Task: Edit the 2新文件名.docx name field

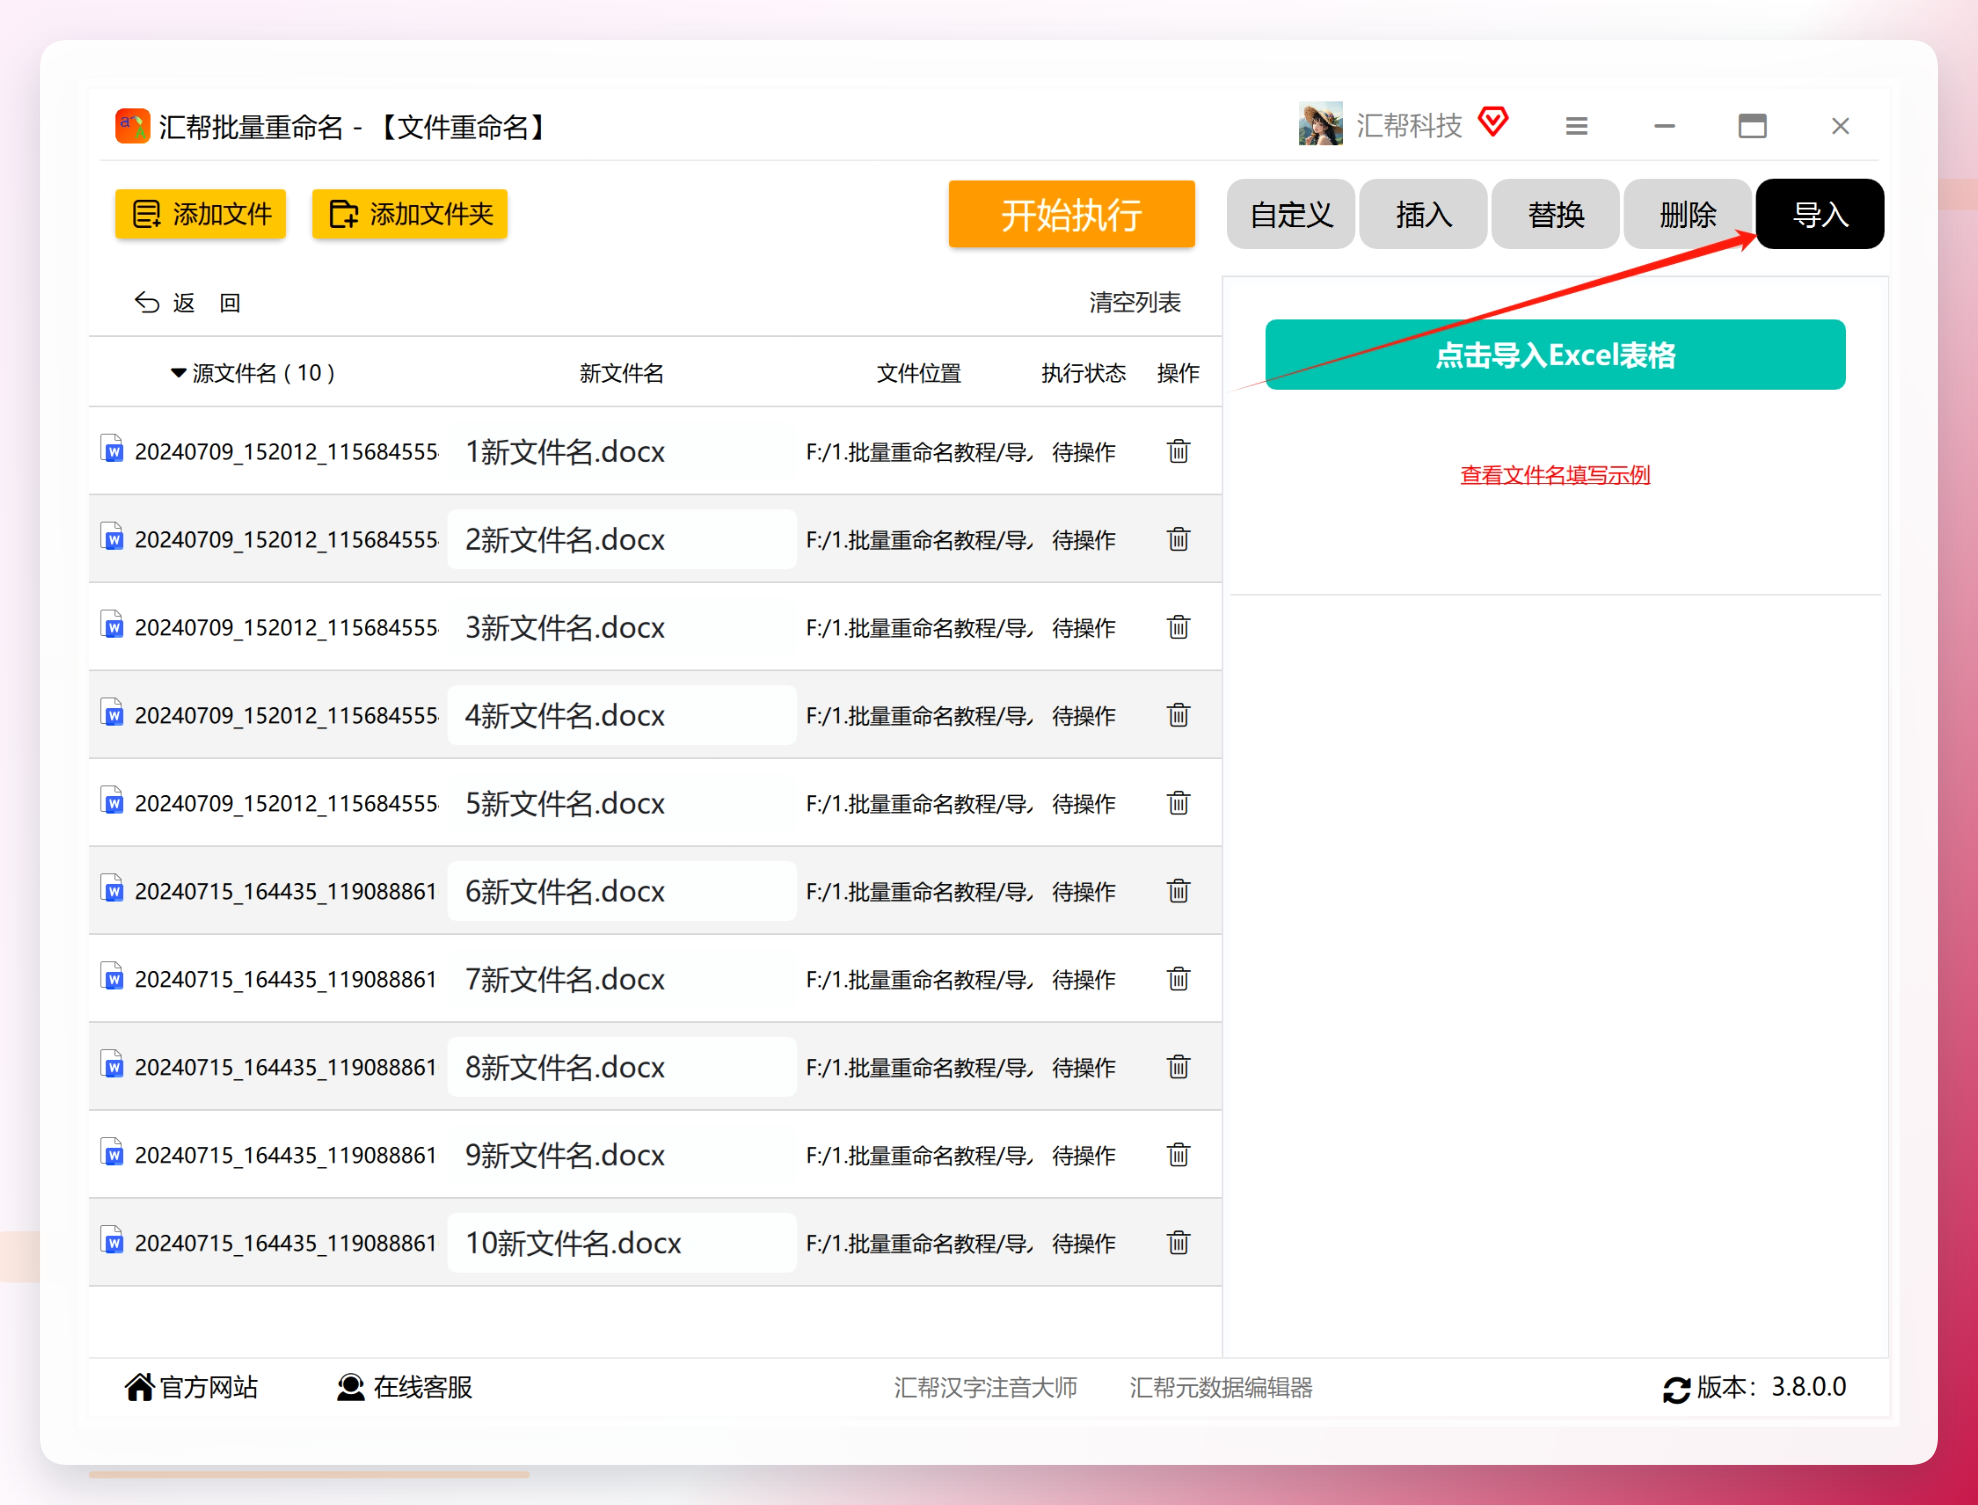Action: click(622, 539)
